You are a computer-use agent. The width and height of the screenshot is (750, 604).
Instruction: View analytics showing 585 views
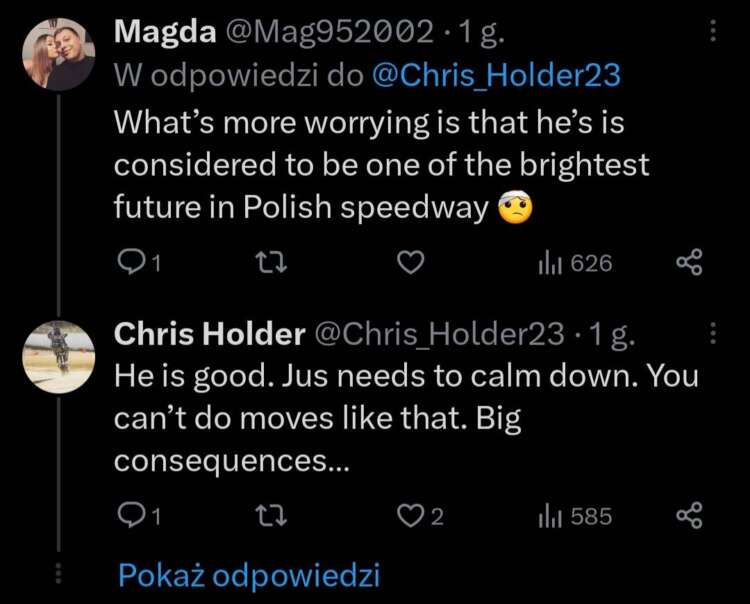coord(575,515)
